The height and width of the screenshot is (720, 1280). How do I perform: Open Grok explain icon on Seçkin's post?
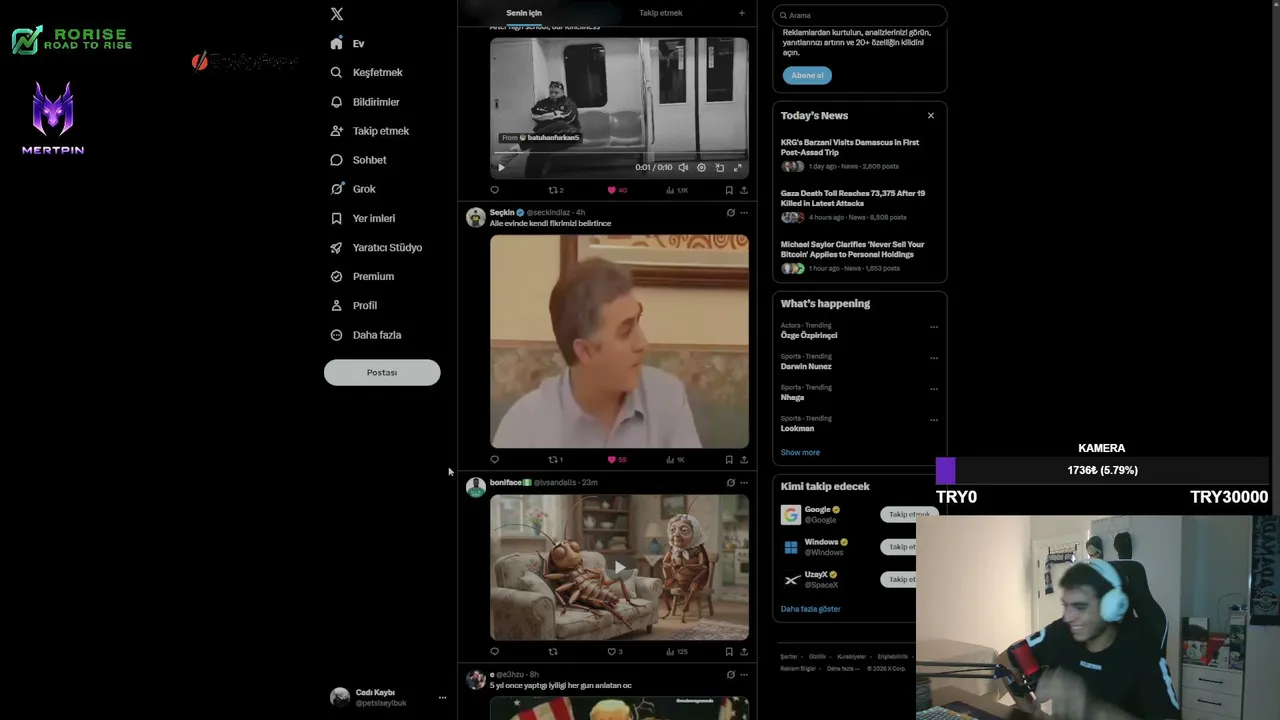731,213
